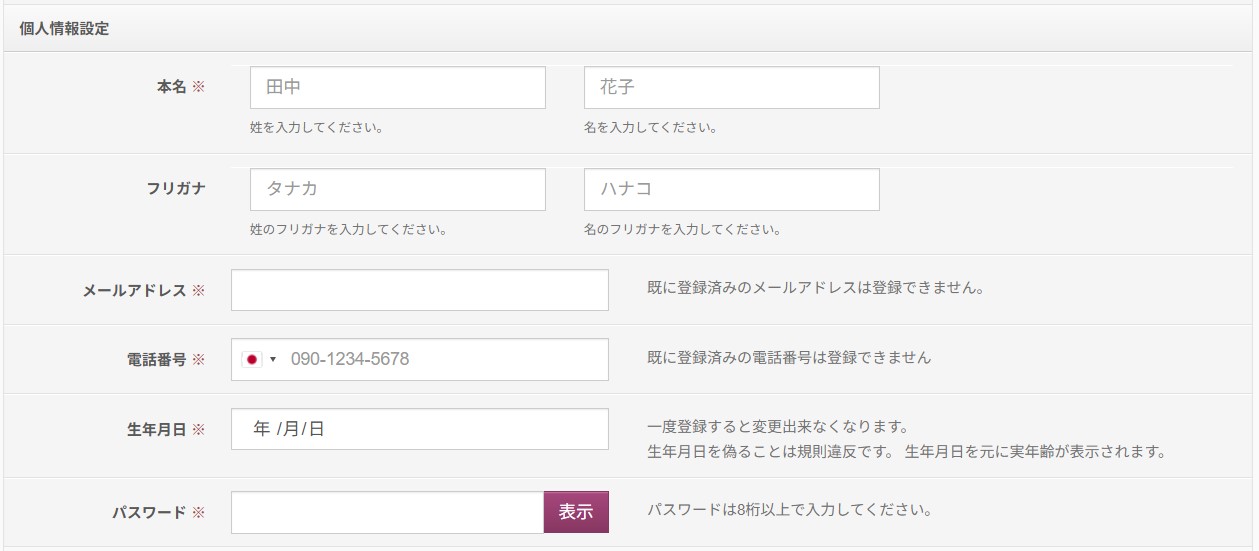The height and width of the screenshot is (551, 1259).
Task: Click the Japan flag icon in phone field
Action: (x=251, y=359)
